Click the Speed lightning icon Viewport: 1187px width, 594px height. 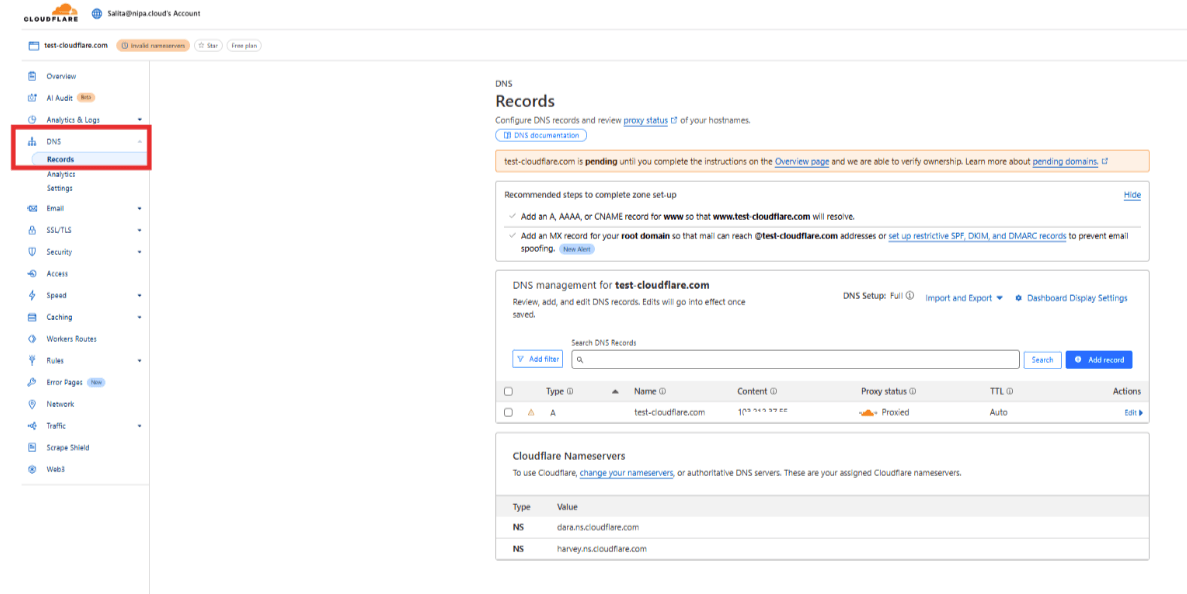pyautogui.click(x=32, y=295)
